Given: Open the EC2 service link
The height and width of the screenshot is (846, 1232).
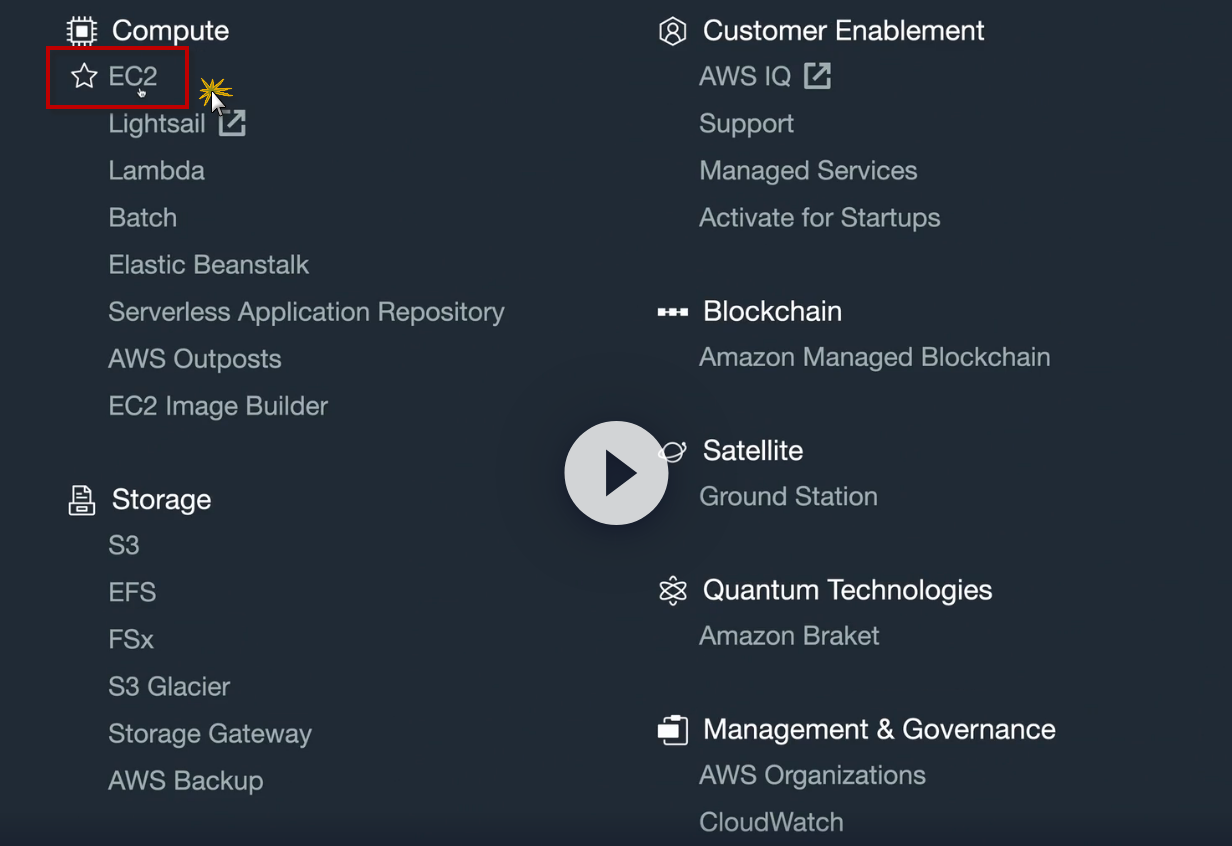Looking at the screenshot, I should (133, 76).
